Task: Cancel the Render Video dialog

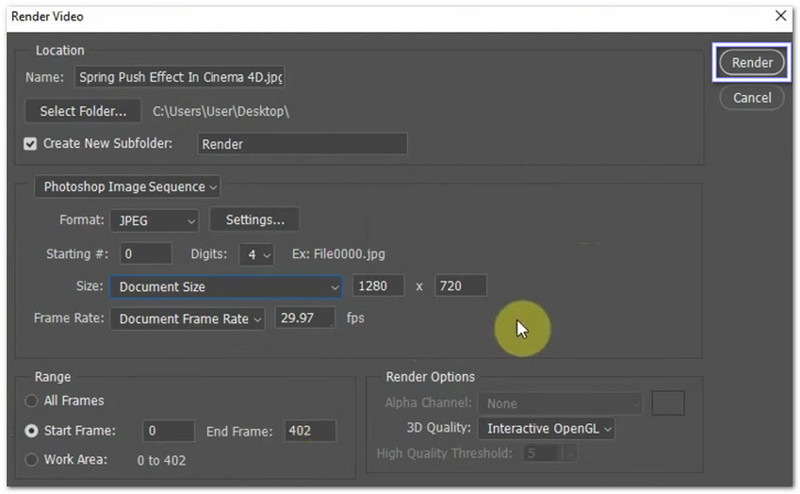Action: (x=752, y=98)
